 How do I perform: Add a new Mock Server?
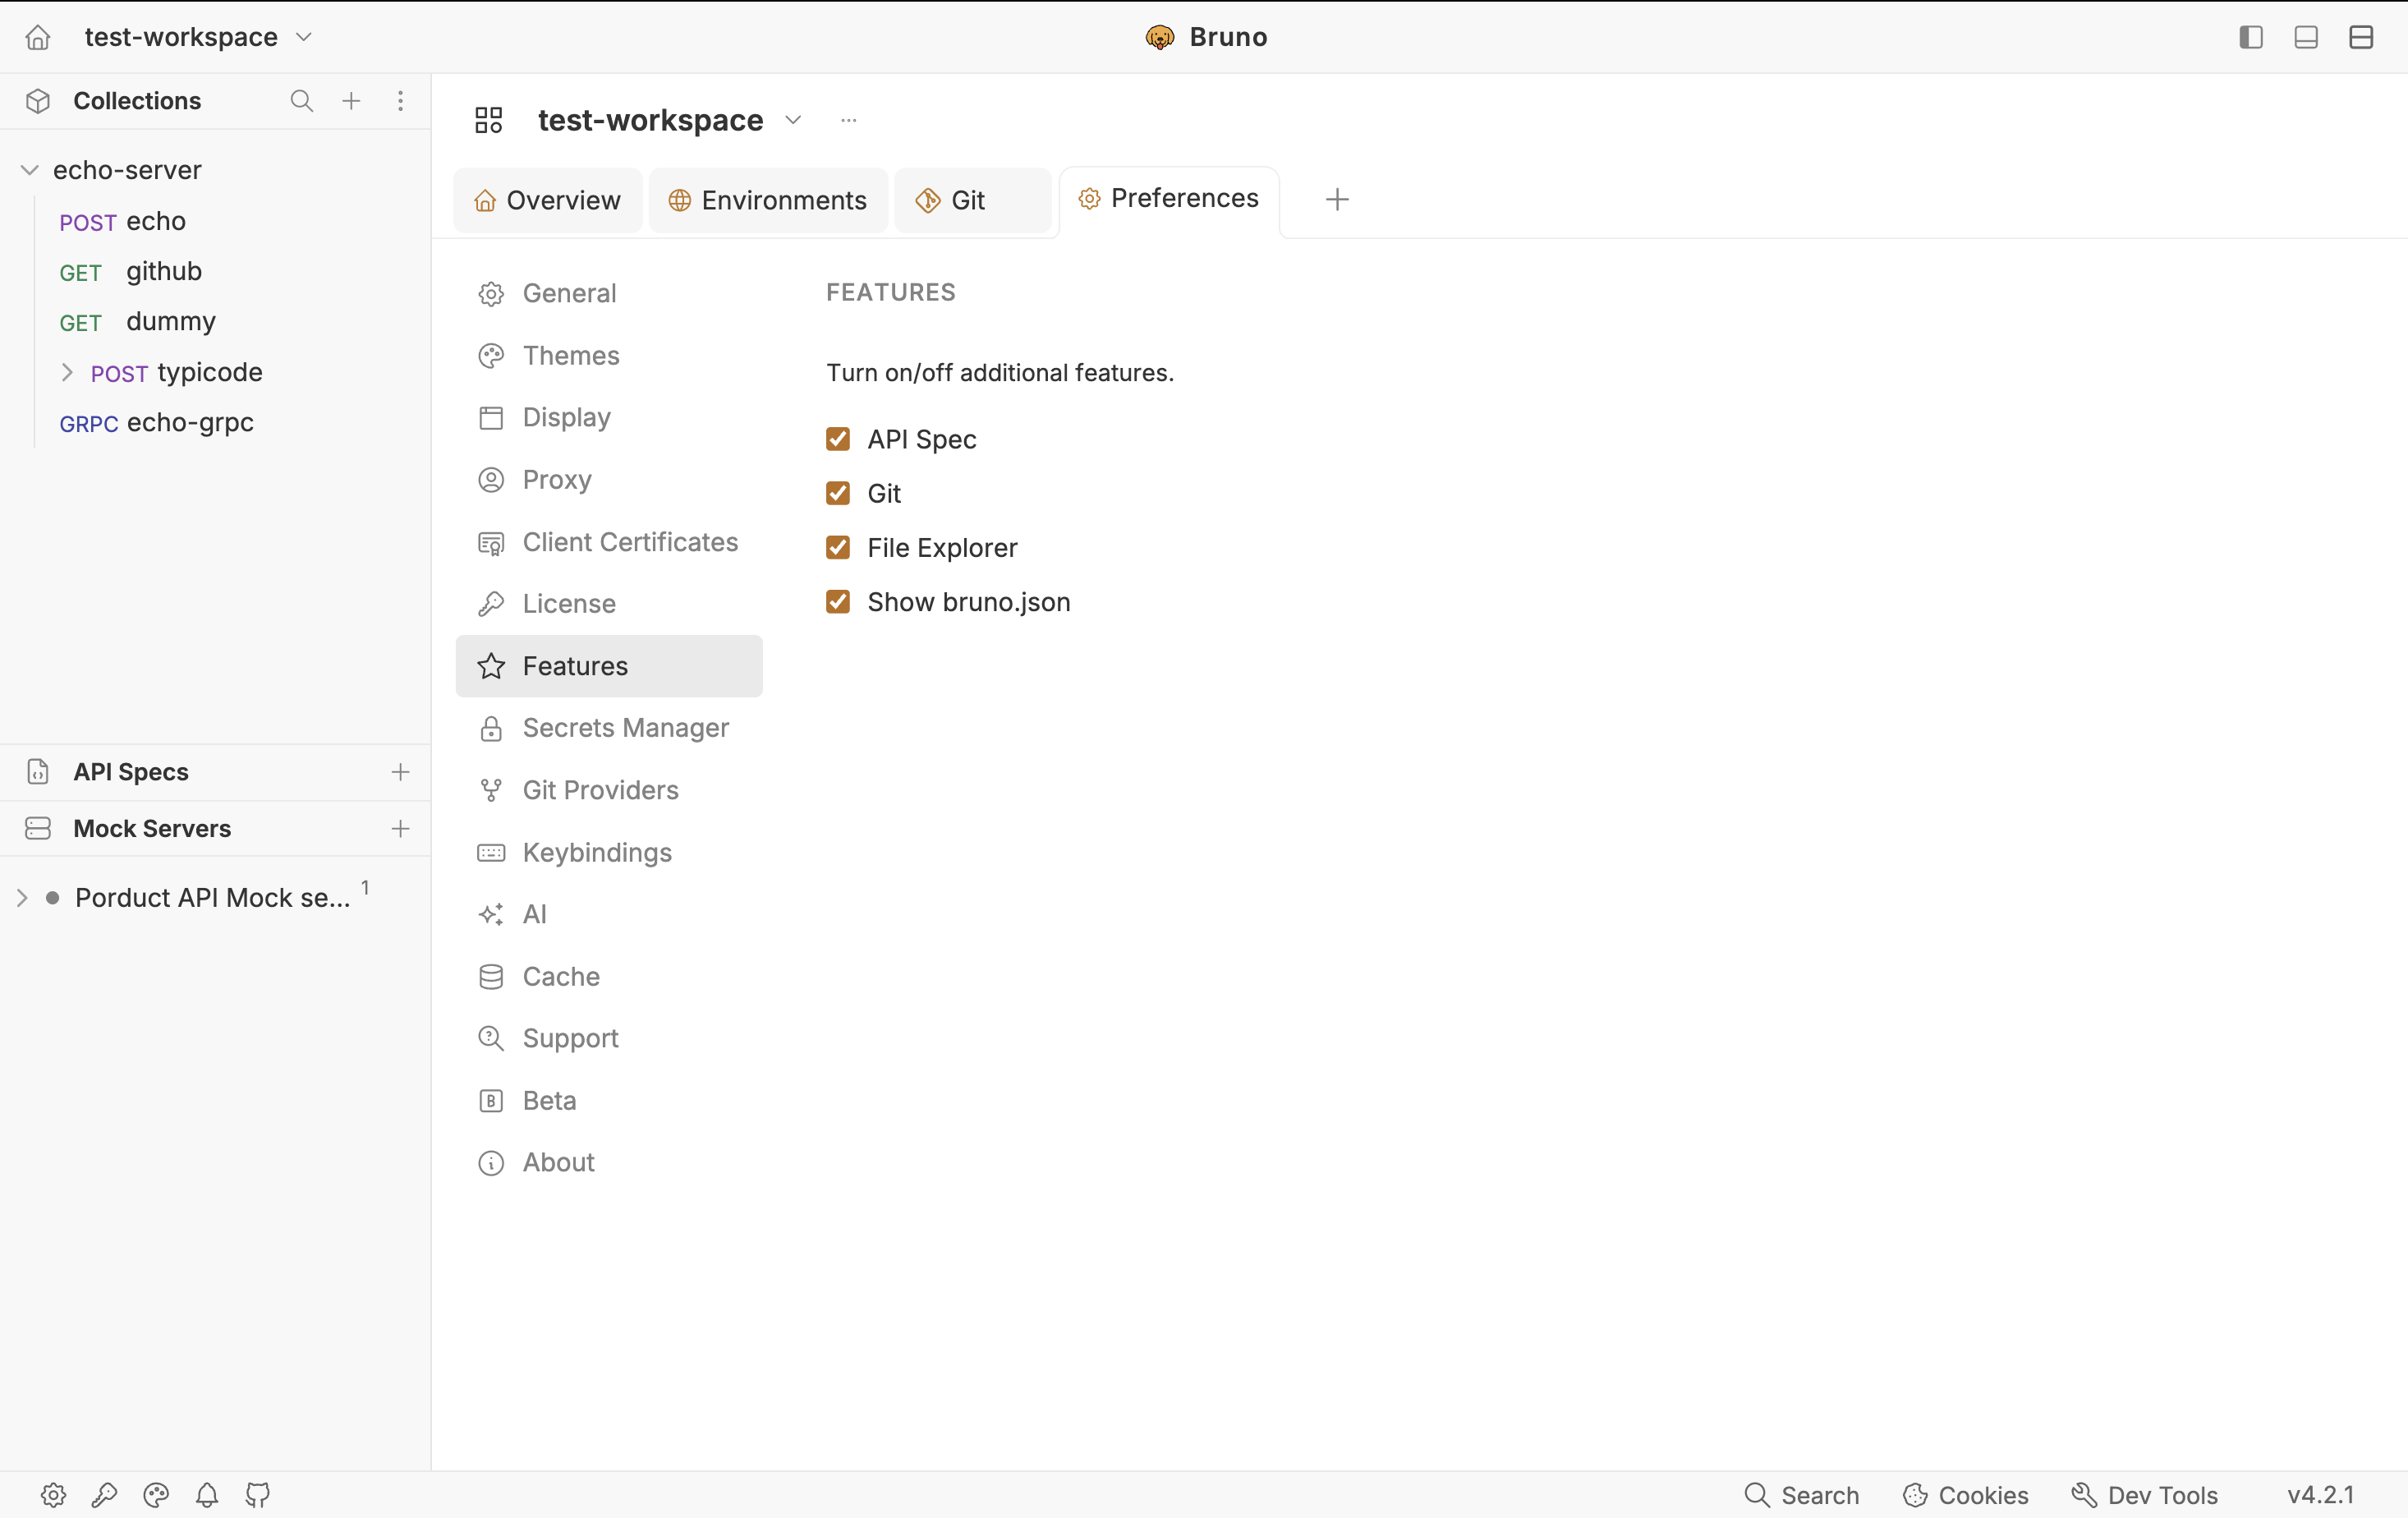(x=400, y=828)
